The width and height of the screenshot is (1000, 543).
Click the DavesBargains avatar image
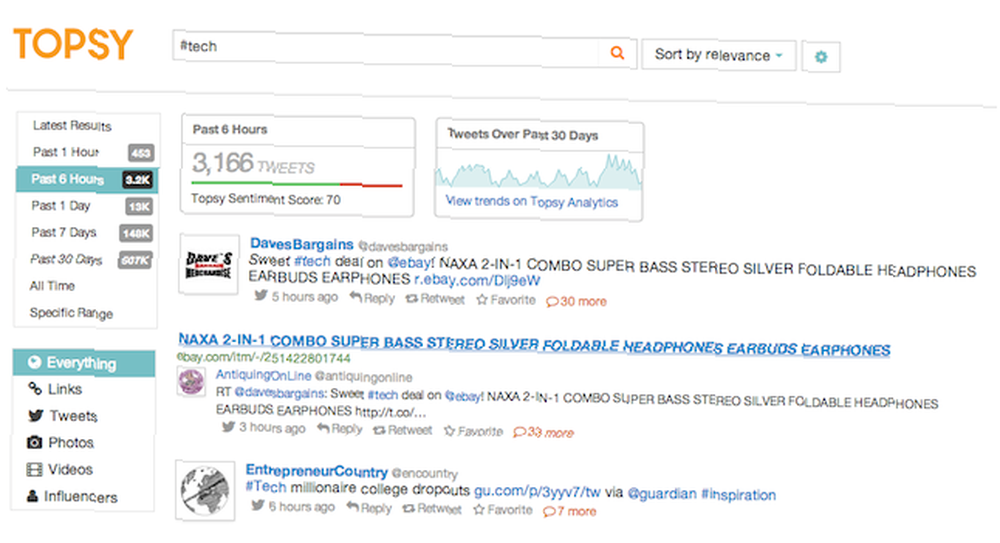pos(209,265)
